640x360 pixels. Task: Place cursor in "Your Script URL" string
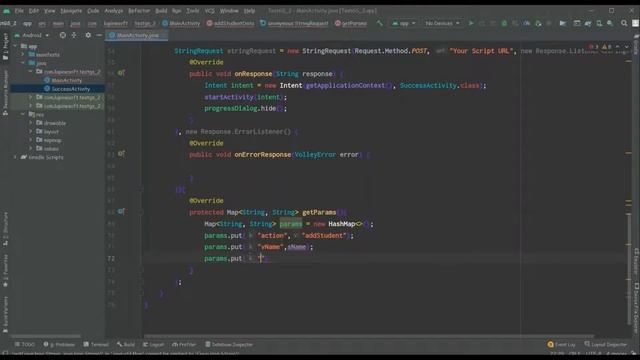point(480,51)
